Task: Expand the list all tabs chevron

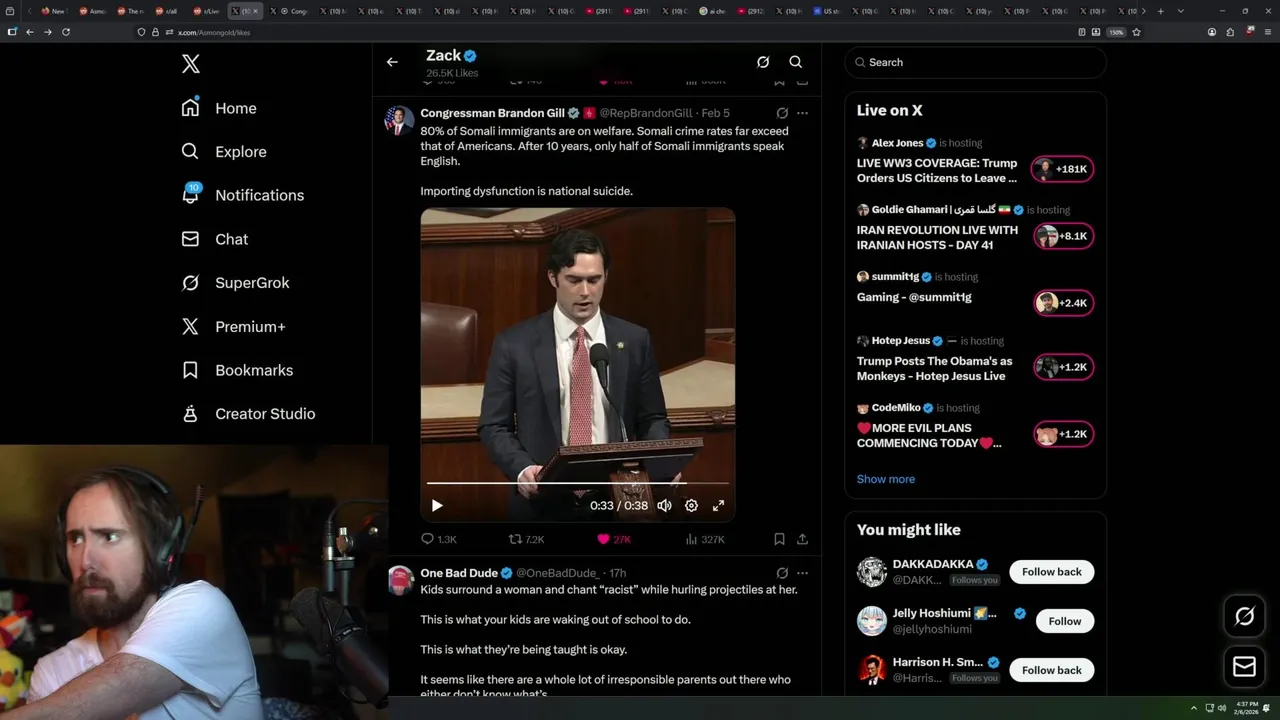Action: [x=1181, y=11]
